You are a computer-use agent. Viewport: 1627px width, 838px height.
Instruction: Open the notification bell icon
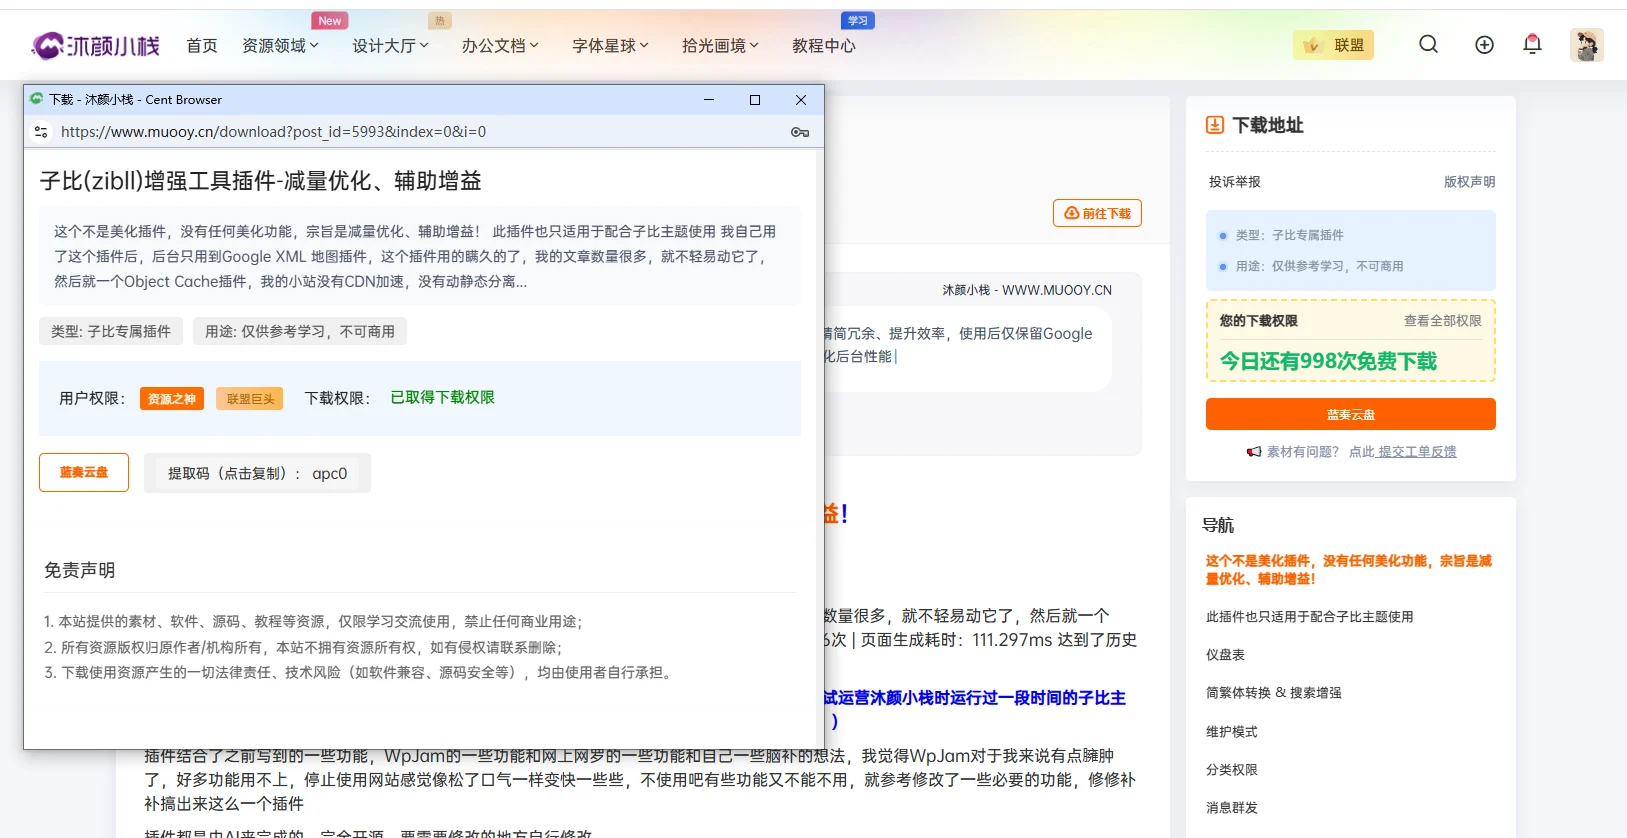pos(1532,44)
